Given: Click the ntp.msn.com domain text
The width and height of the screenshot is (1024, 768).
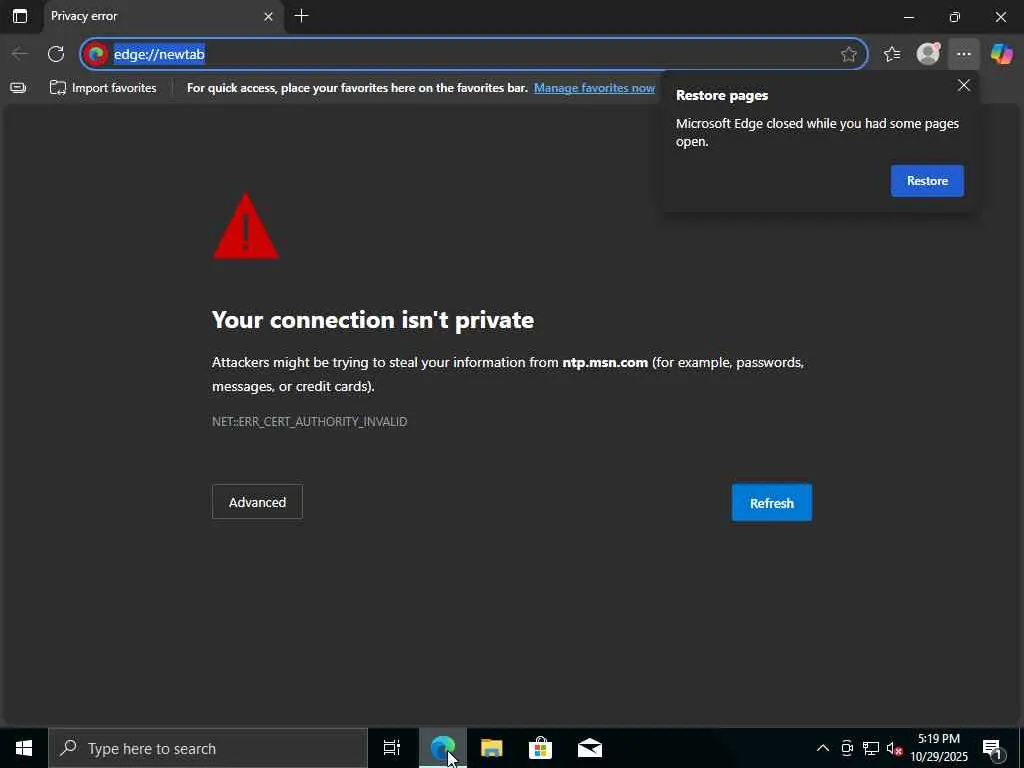Looking at the screenshot, I should [x=605, y=362].
